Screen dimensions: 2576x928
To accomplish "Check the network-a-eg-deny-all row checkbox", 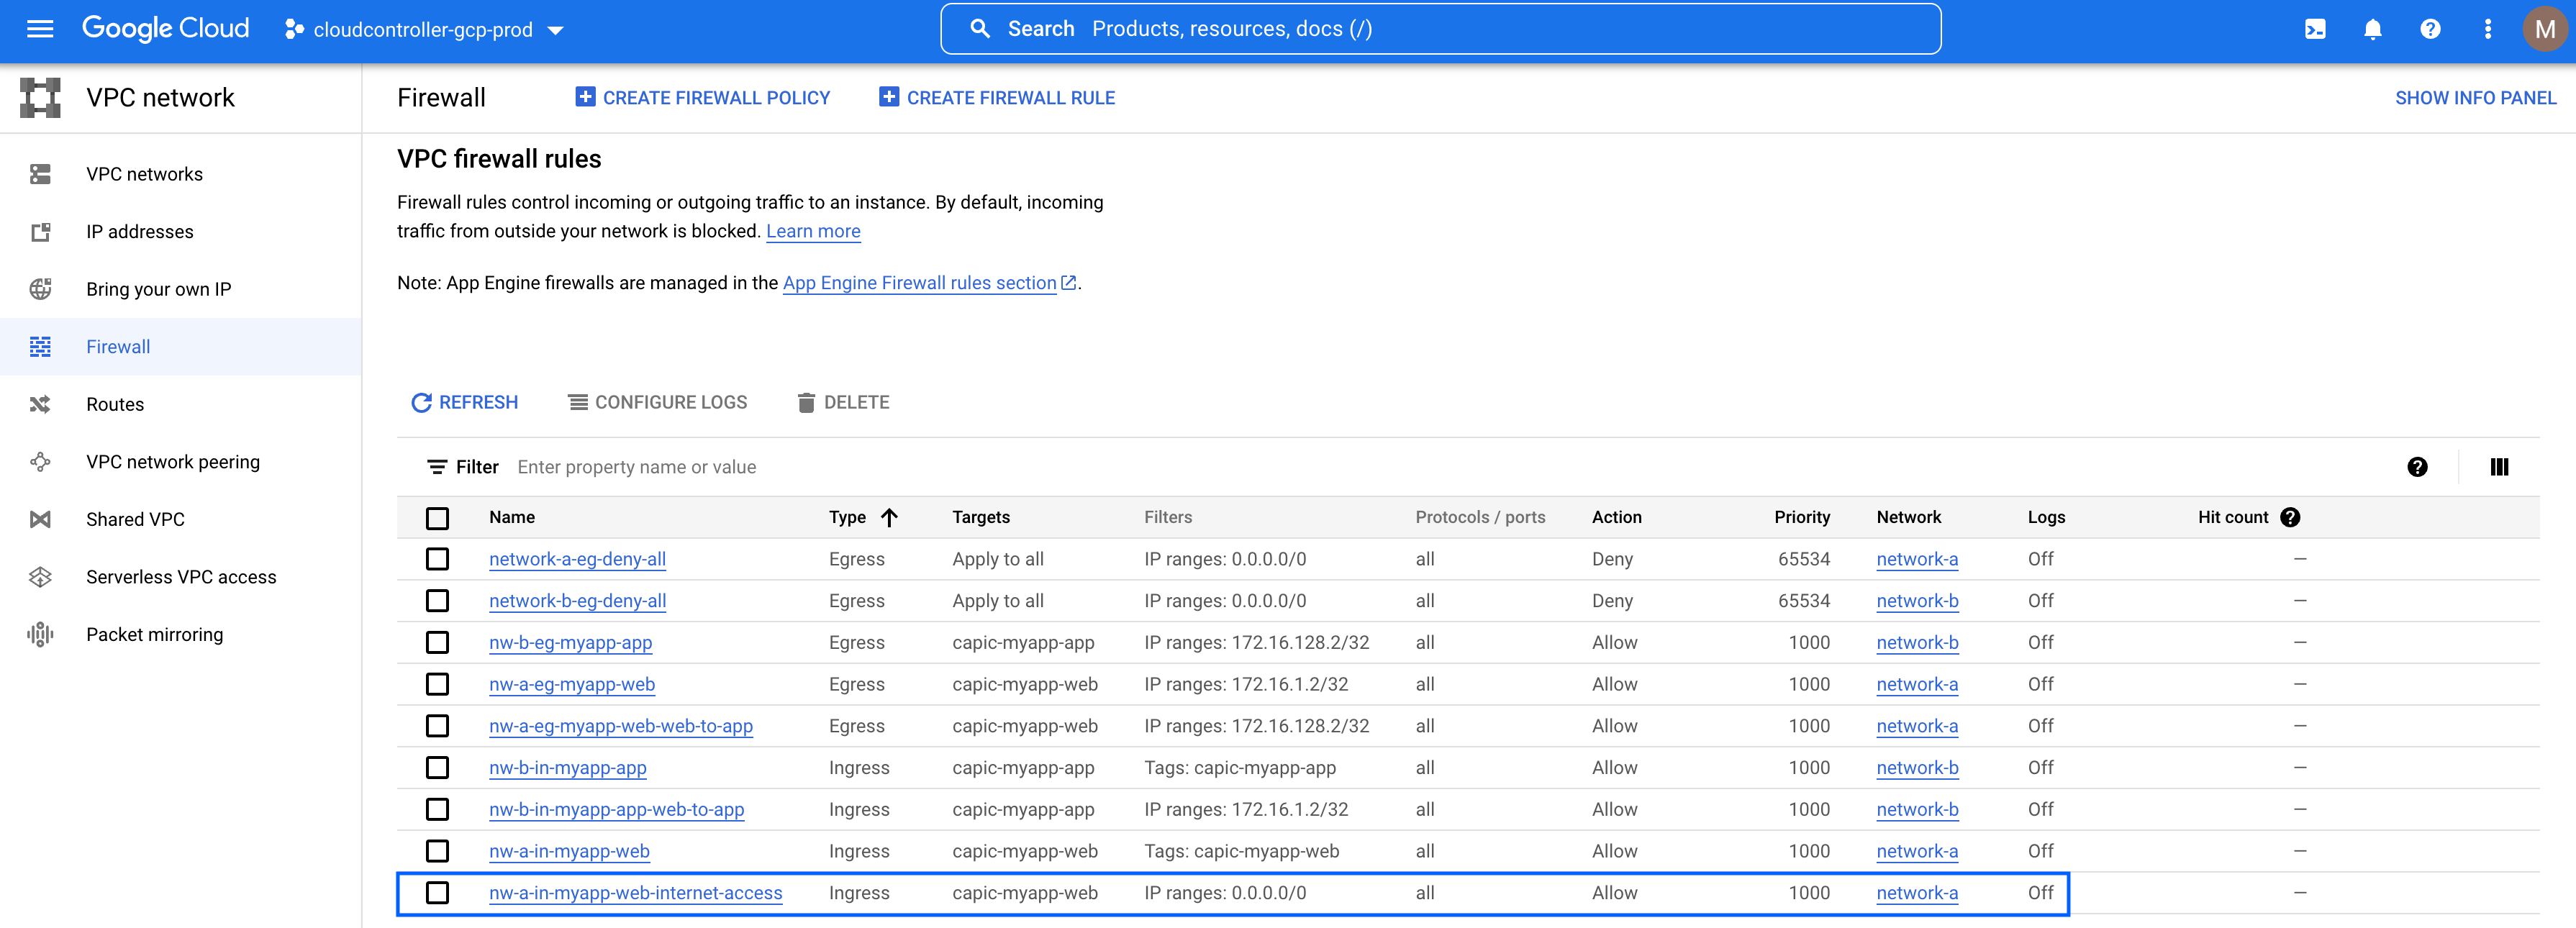I will (x=437, y=559).
